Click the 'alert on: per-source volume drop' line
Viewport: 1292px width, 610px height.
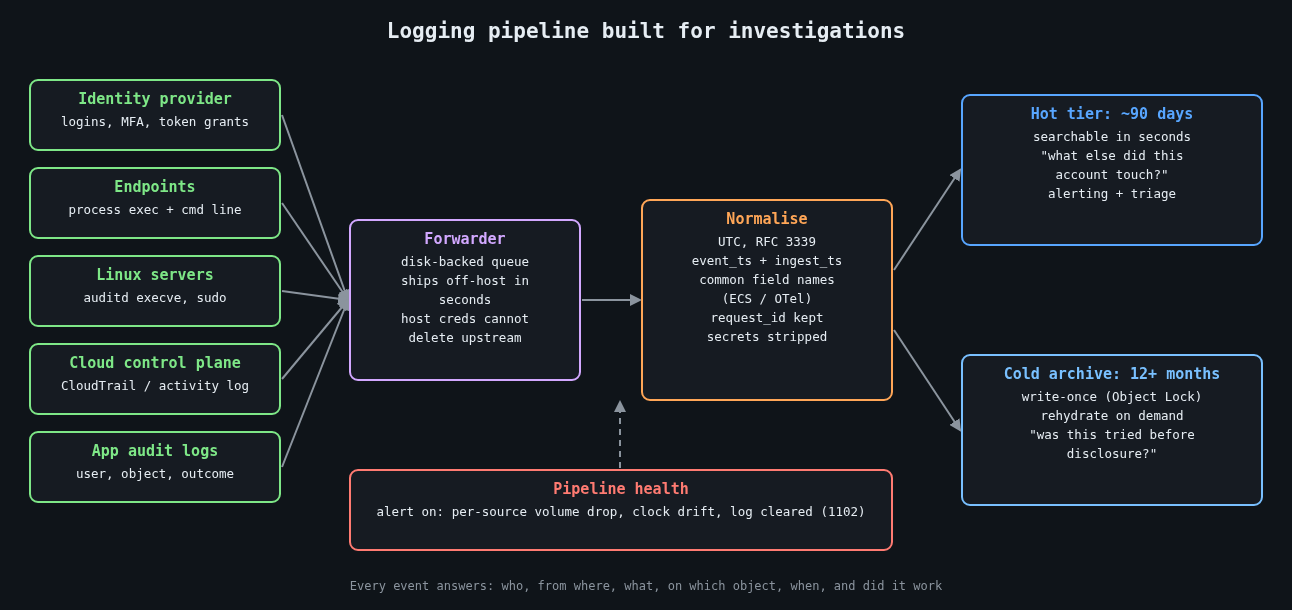tap(621, 512)
